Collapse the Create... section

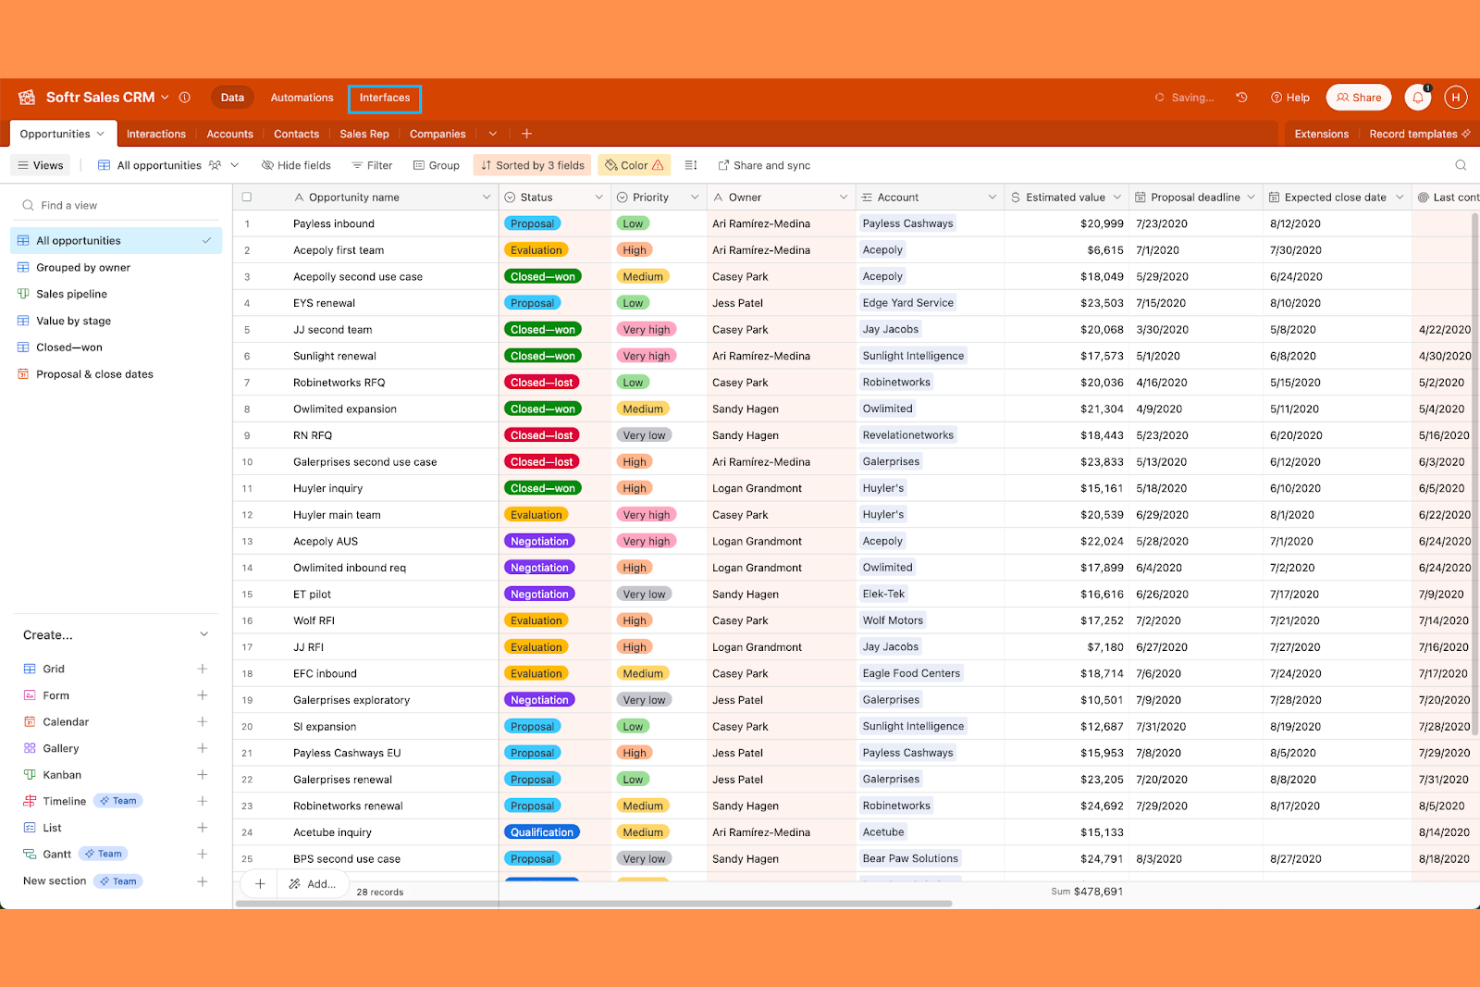(x=204, y=634)
